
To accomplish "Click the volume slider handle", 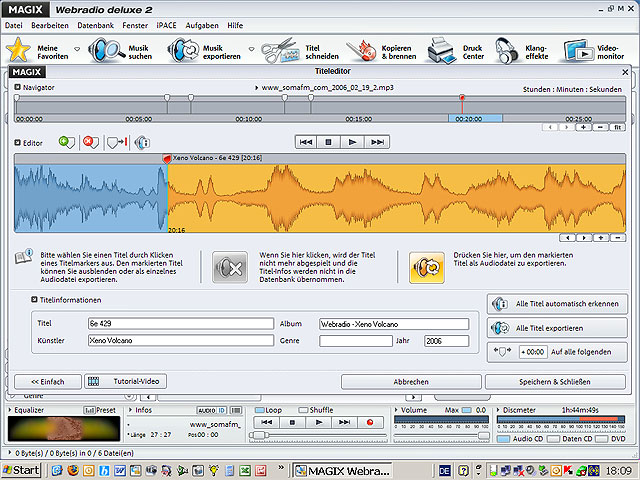I will (484, 436).
